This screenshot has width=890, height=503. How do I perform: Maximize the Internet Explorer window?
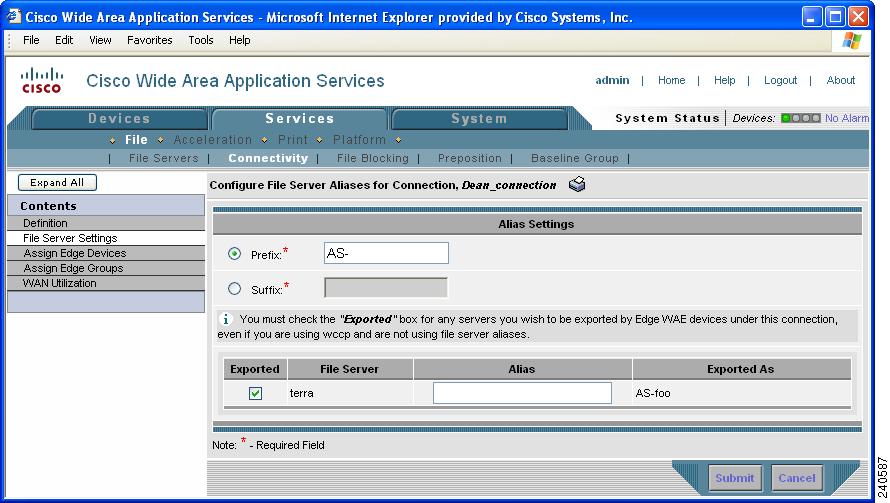pos(836,16)
